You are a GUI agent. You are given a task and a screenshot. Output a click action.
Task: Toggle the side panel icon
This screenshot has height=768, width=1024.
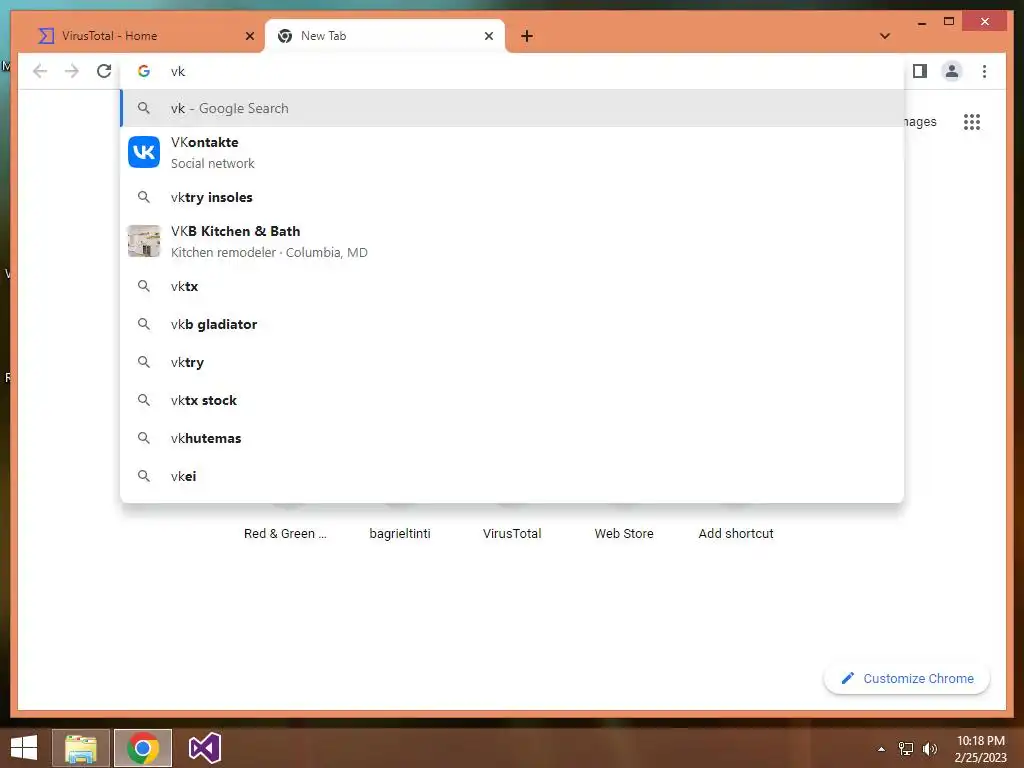(x=920, y=71)
